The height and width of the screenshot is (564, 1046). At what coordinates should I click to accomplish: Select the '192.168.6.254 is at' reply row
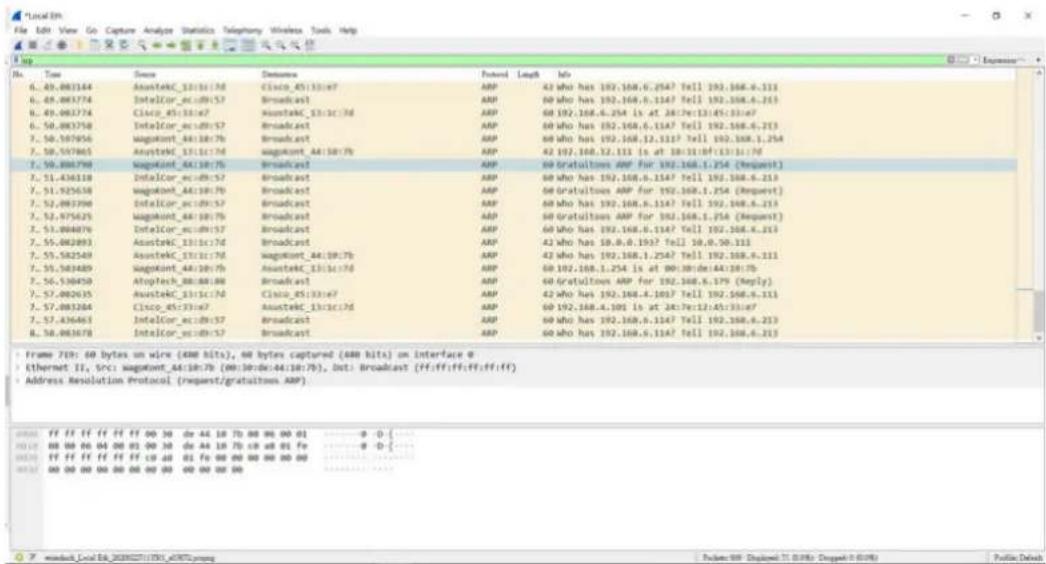[x=513, y=113]
